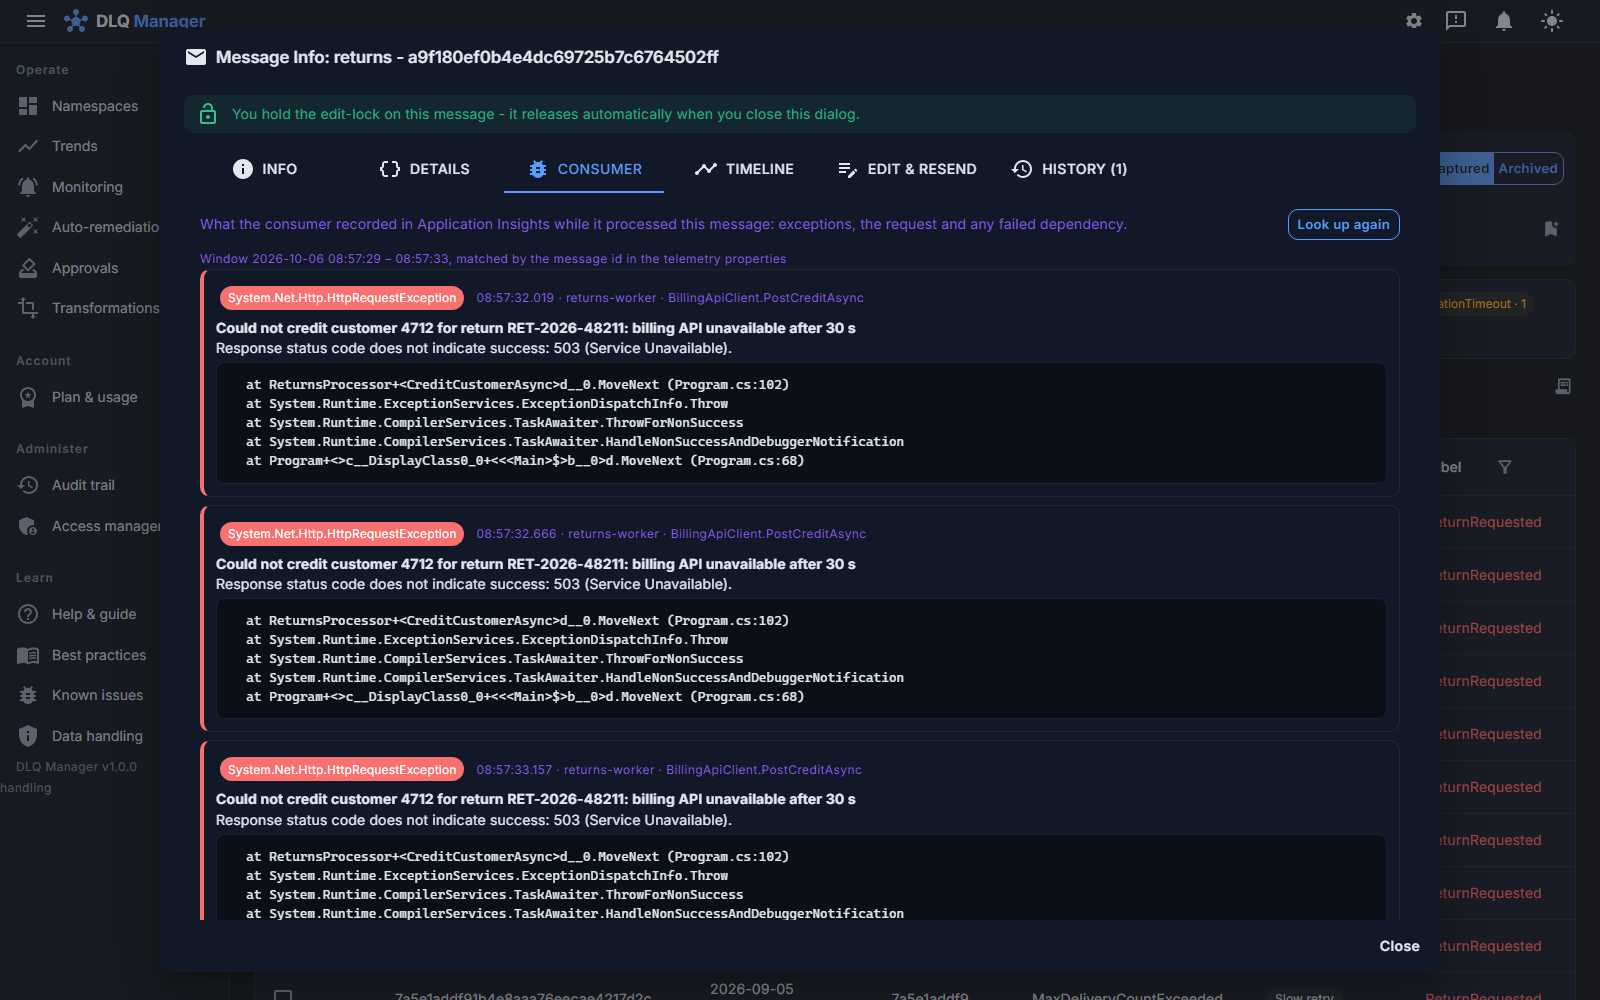Open the feedback icon in top bar
Viewport: 1600px width, 1000px height.
pos(1456,21)
